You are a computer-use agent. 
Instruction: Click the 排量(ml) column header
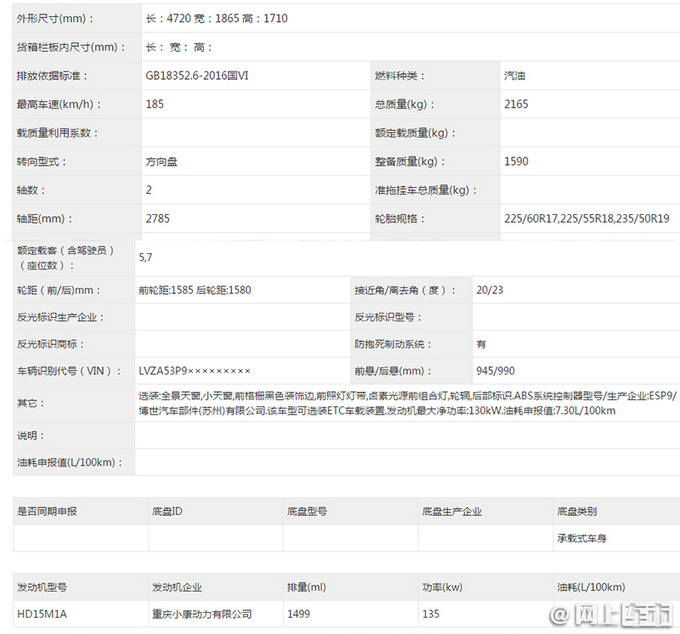click(306, 588)
